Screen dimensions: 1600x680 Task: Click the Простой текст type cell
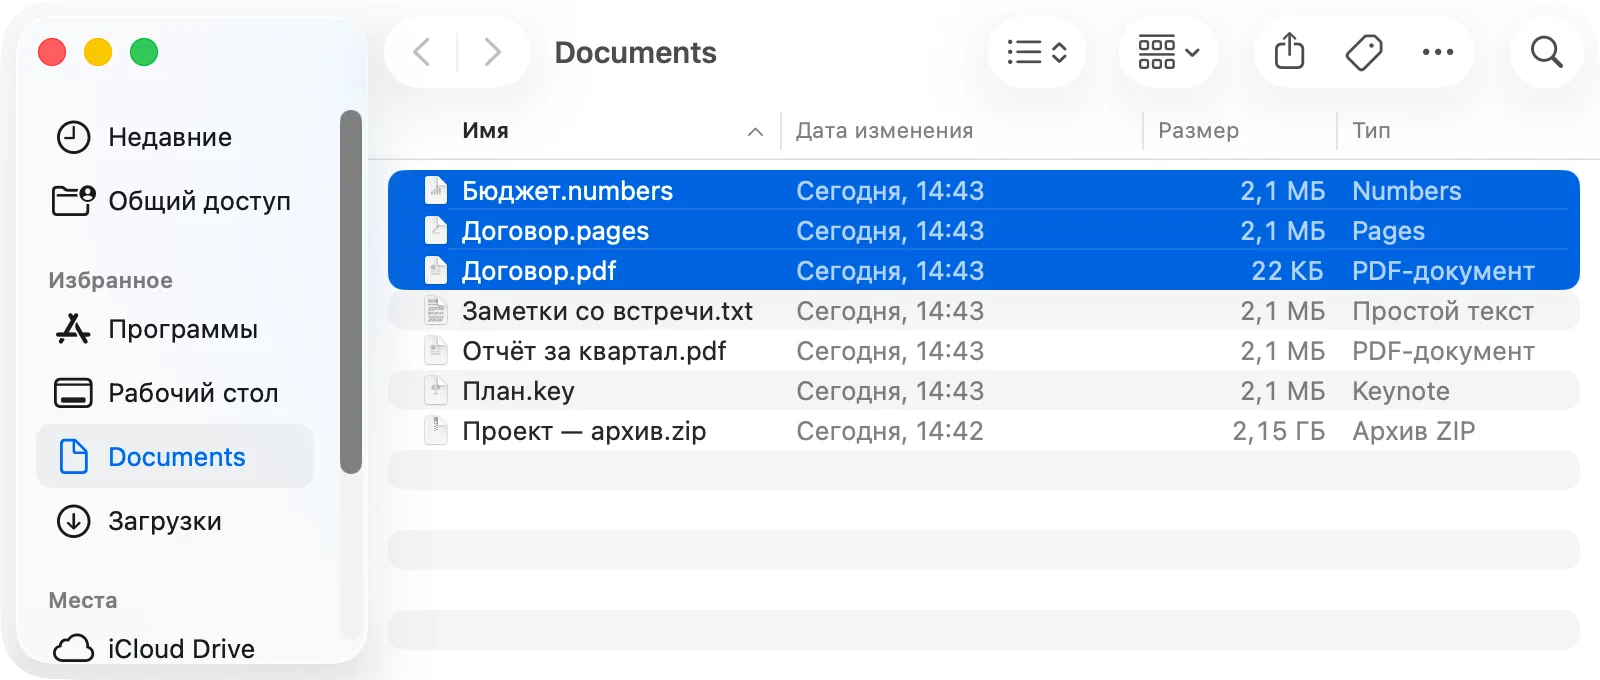coord(1443,311)
